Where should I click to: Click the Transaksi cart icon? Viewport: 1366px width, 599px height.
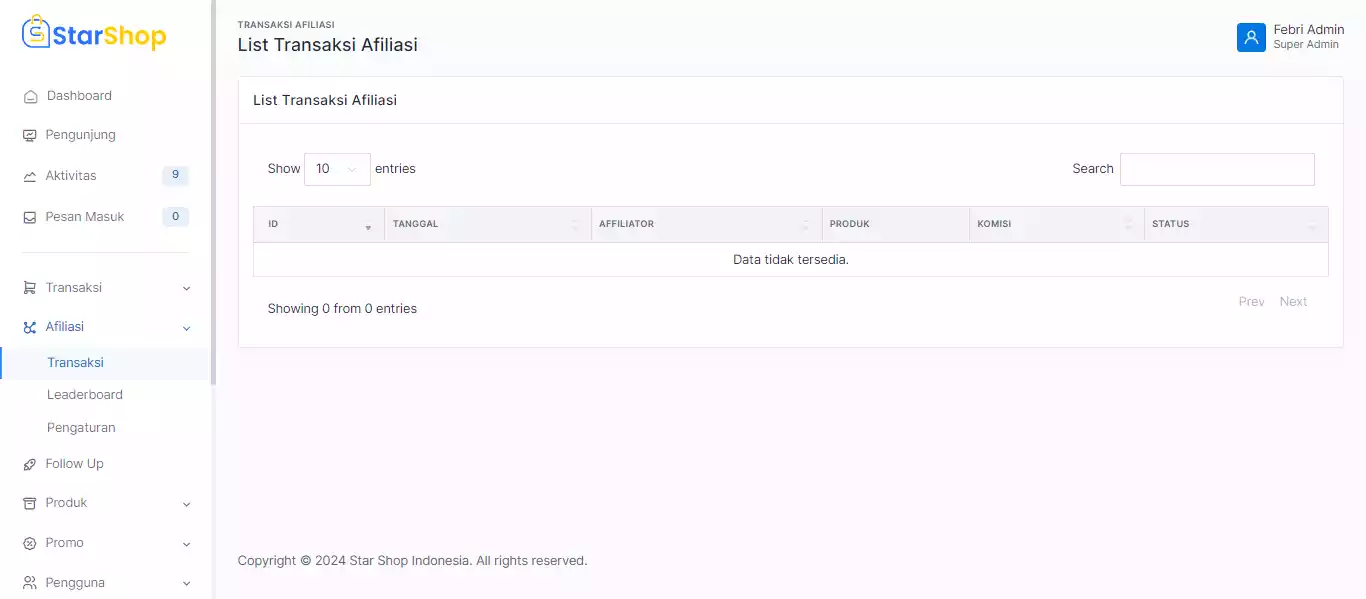click(x=30, y=289)
